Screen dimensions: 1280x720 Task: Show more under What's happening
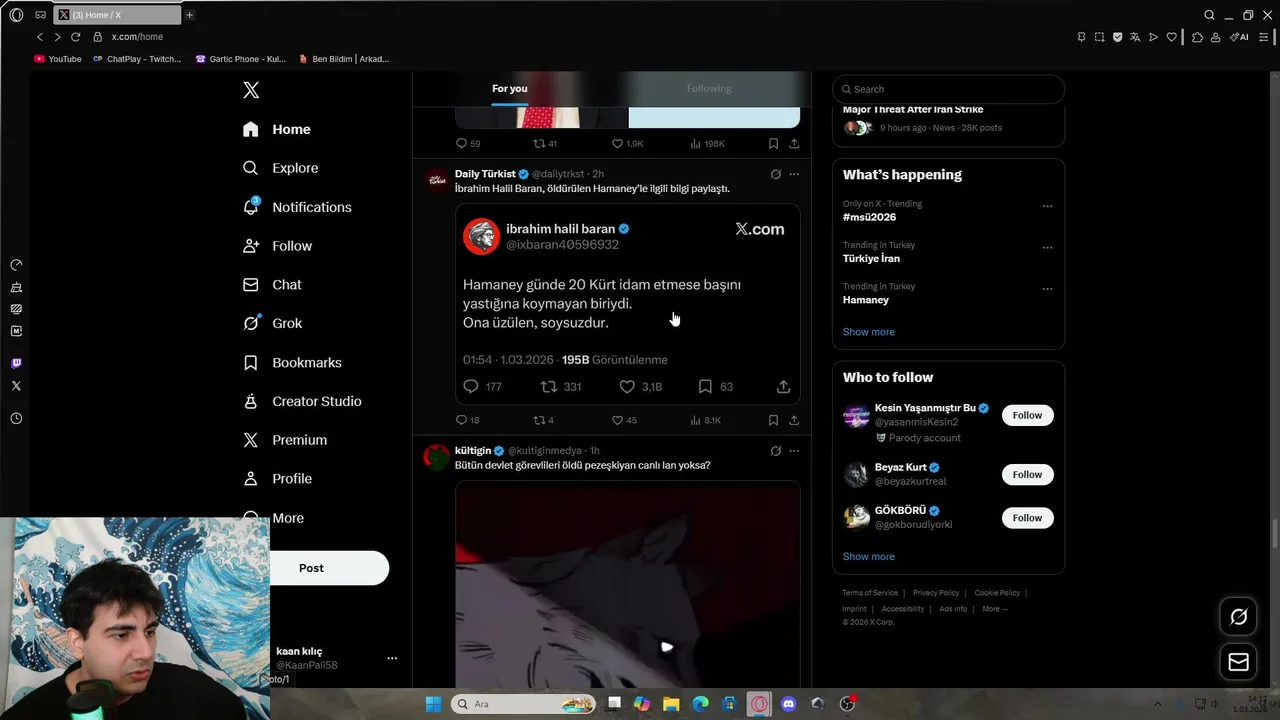click(869, 332)
